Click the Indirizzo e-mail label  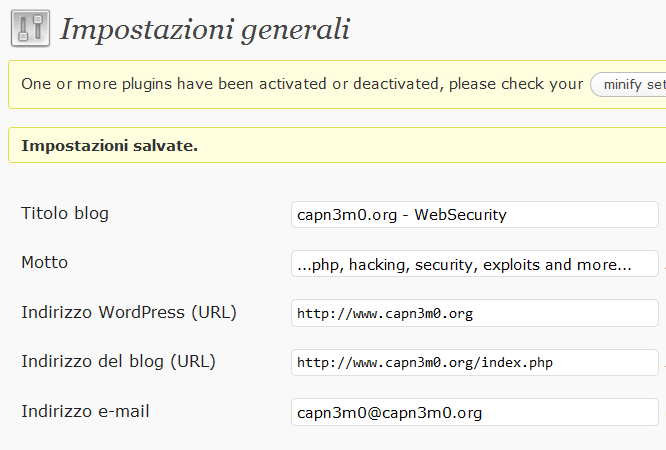coord(85,411)
